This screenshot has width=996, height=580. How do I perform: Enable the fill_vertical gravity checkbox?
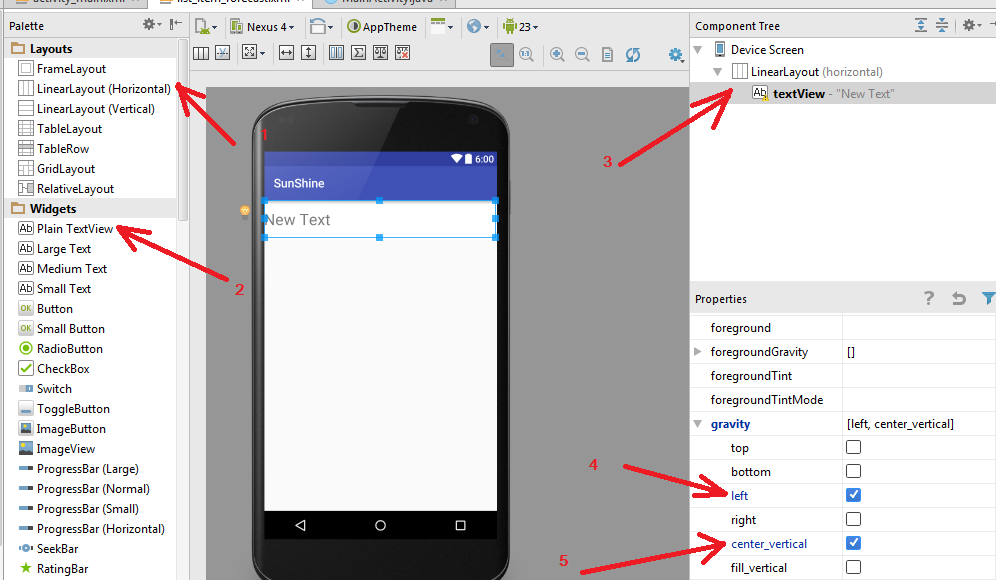point(853,567)
